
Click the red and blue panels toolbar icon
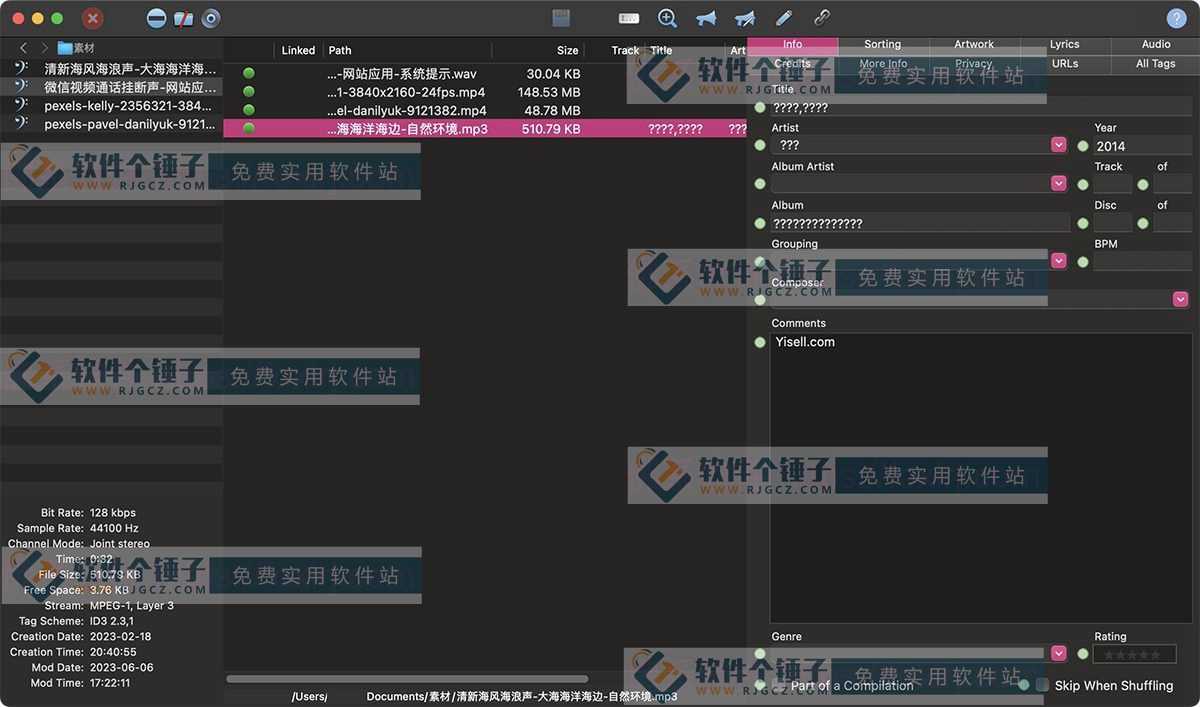coord(183,18)
